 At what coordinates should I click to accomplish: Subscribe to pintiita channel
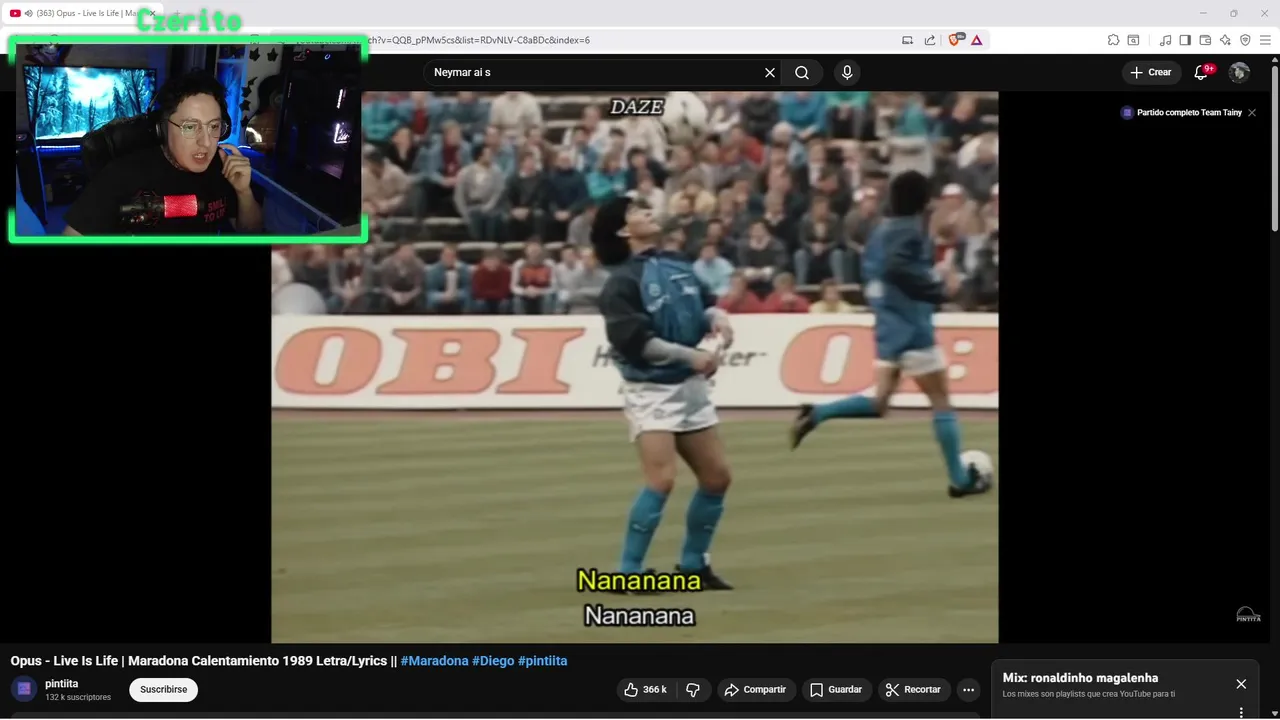pos(163,690)
